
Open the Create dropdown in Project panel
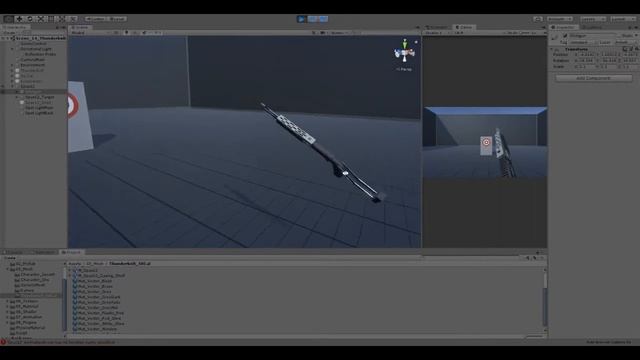tap(11, 258)
